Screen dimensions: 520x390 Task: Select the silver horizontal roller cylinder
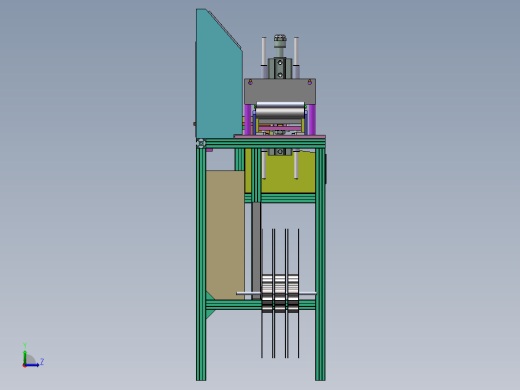tap(280, 110)
